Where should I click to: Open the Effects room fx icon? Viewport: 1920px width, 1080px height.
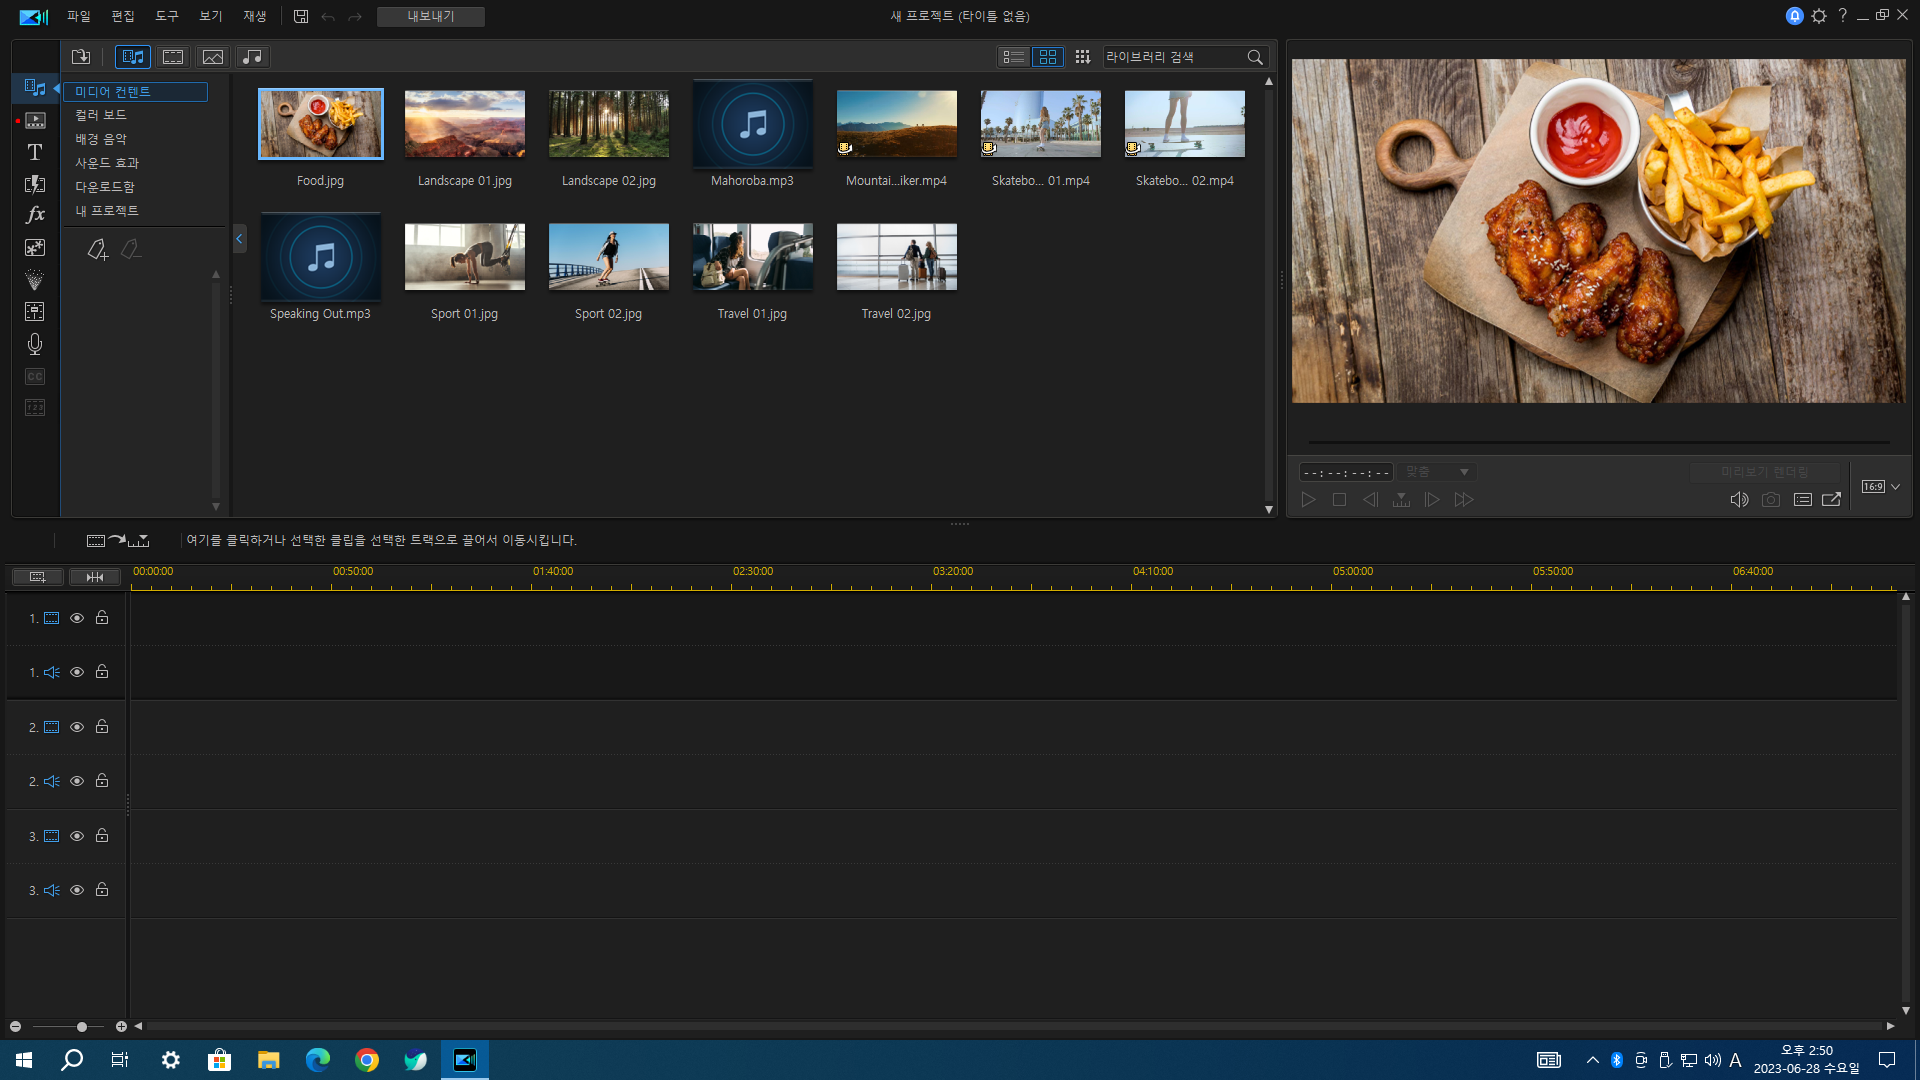click(35, 215)
